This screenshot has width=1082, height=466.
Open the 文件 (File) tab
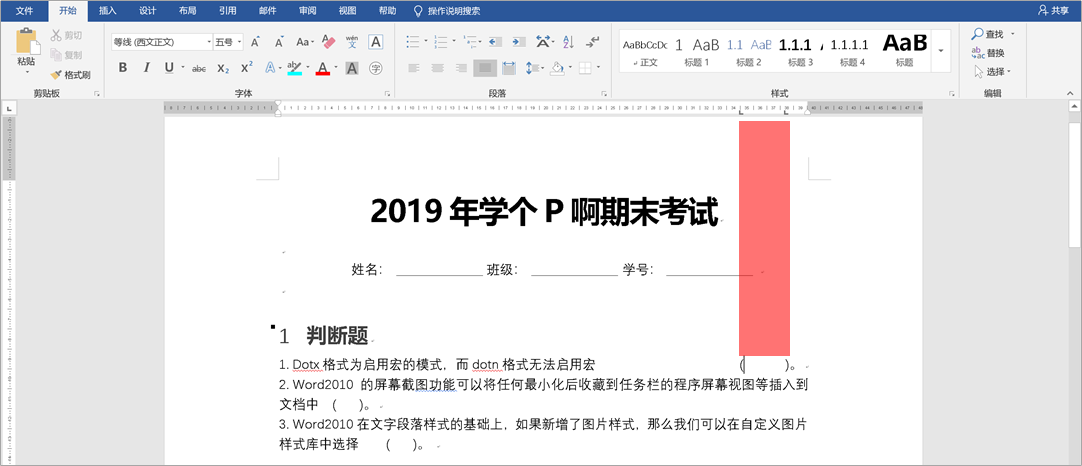pyautogui.click(x=24, y=10)
